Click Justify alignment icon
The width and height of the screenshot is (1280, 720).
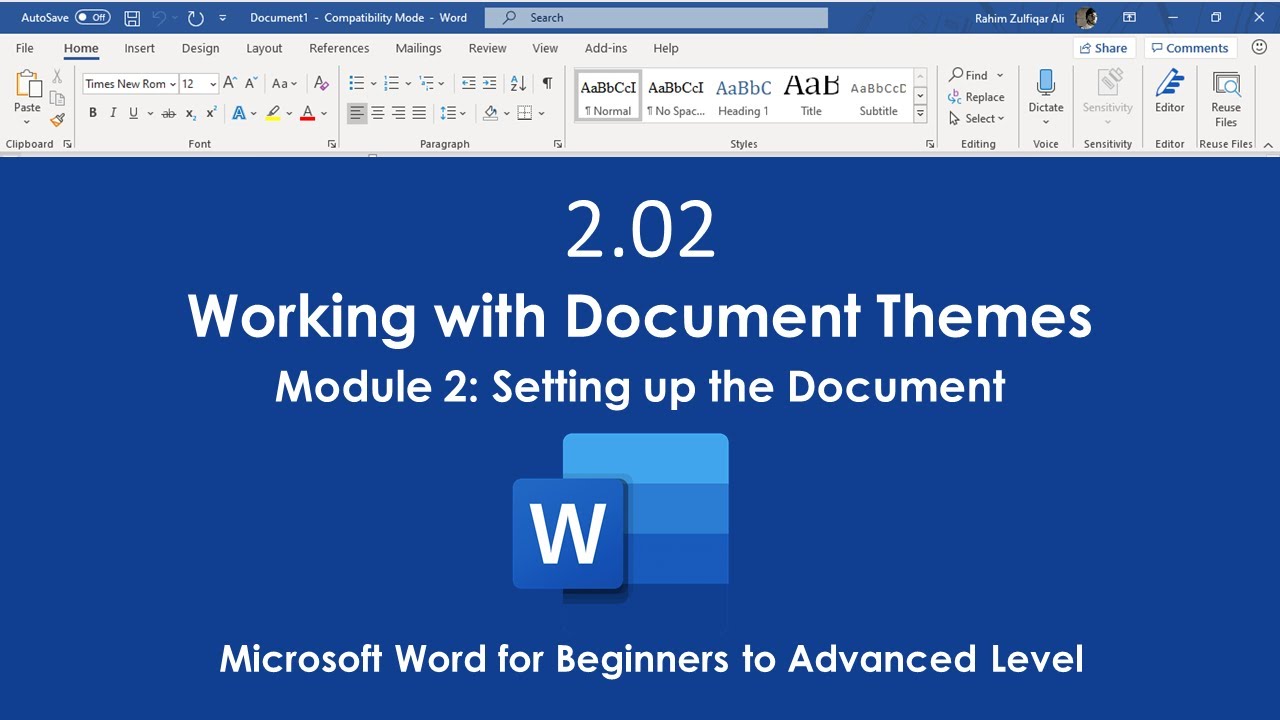pyautogui.click(x=419, y=113)
